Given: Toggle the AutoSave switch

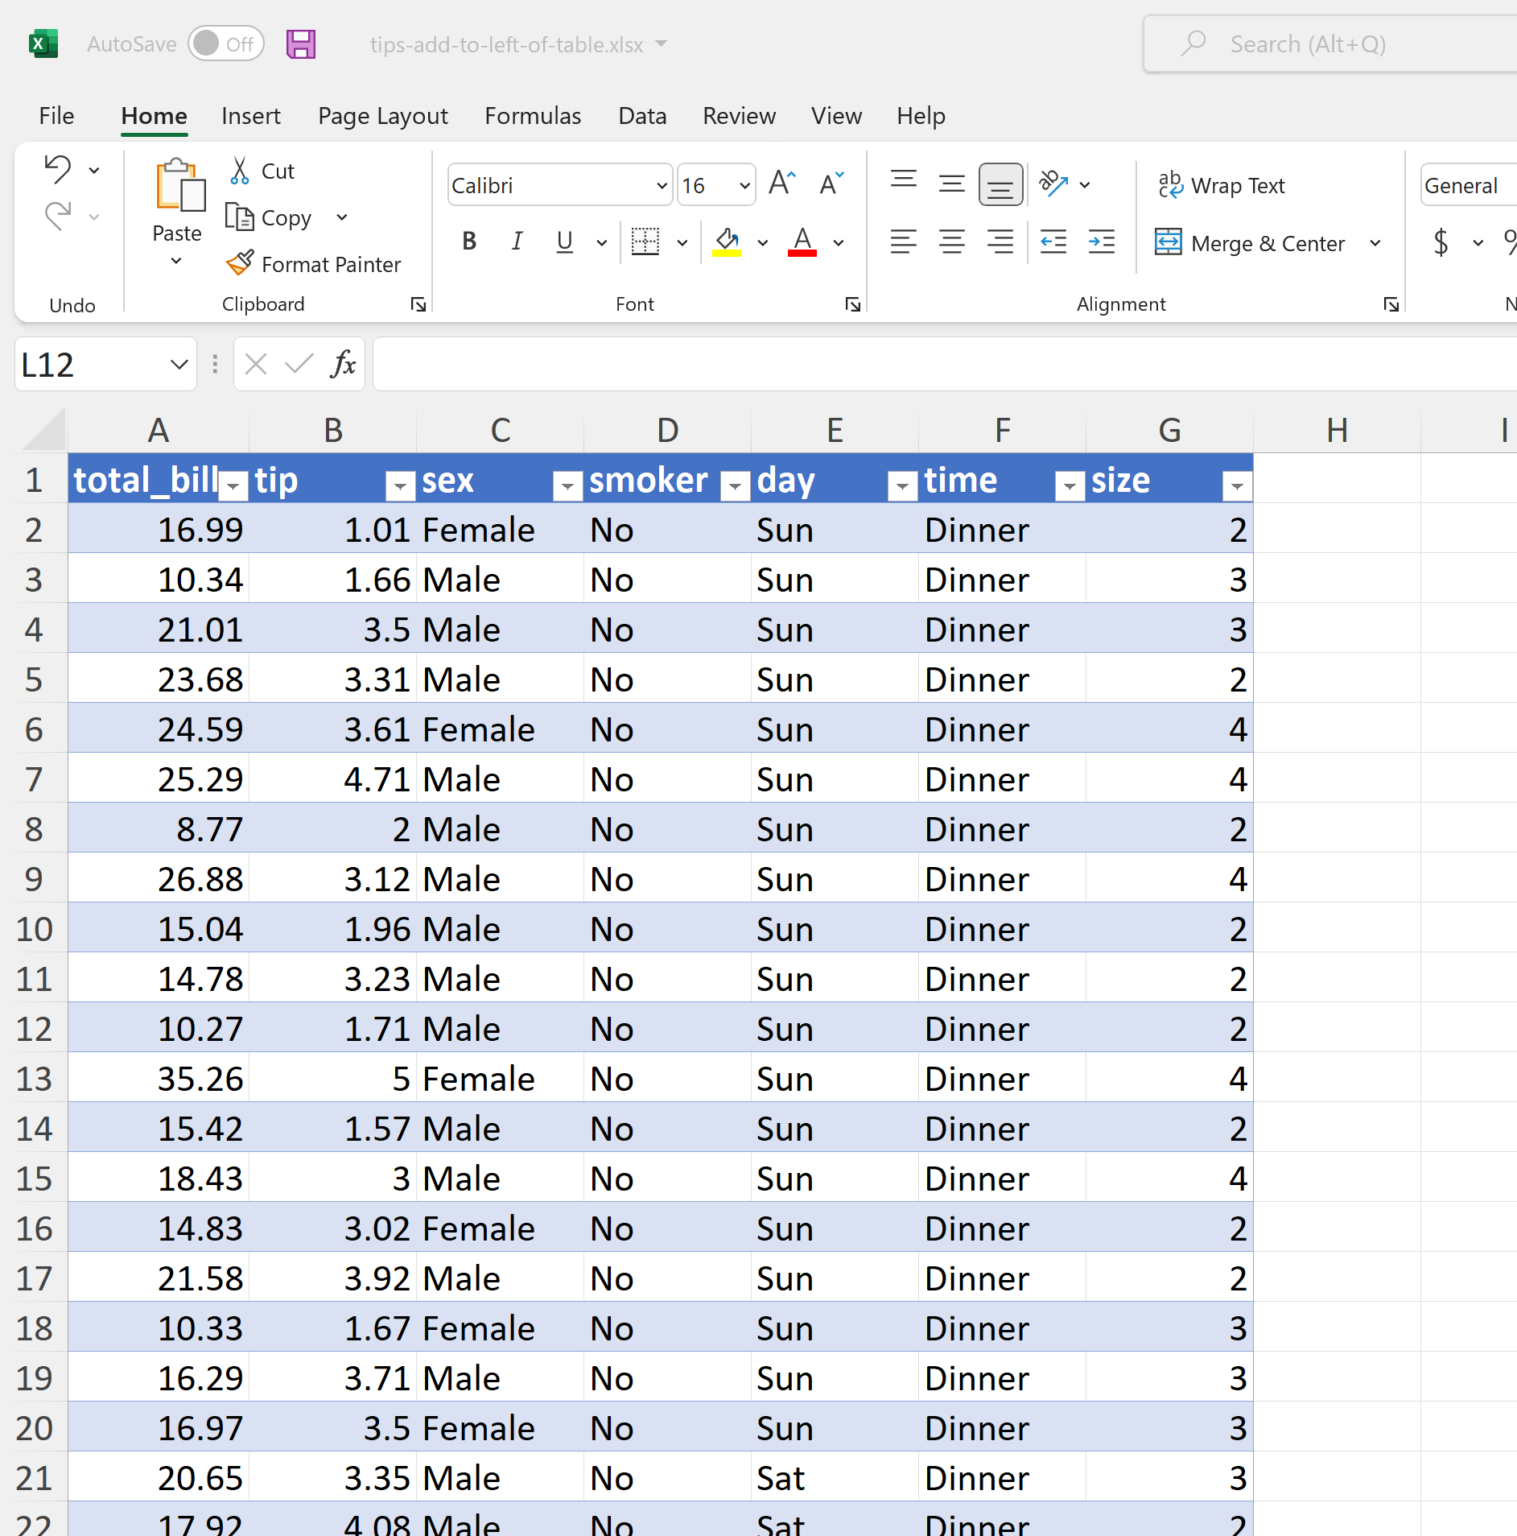Looking at the screenshot, I should (226, 44).
